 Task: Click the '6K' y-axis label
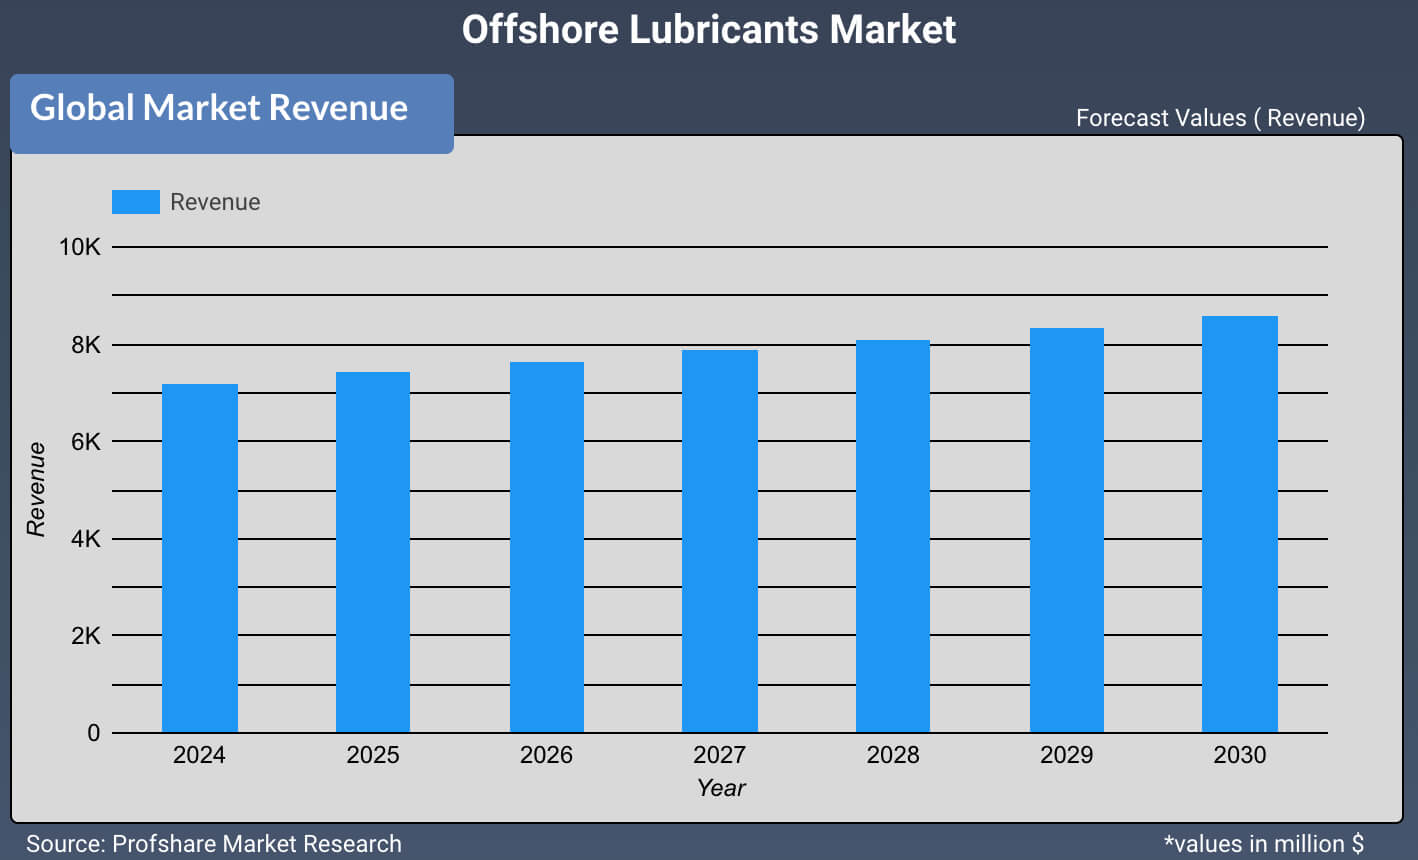(86, 441)
